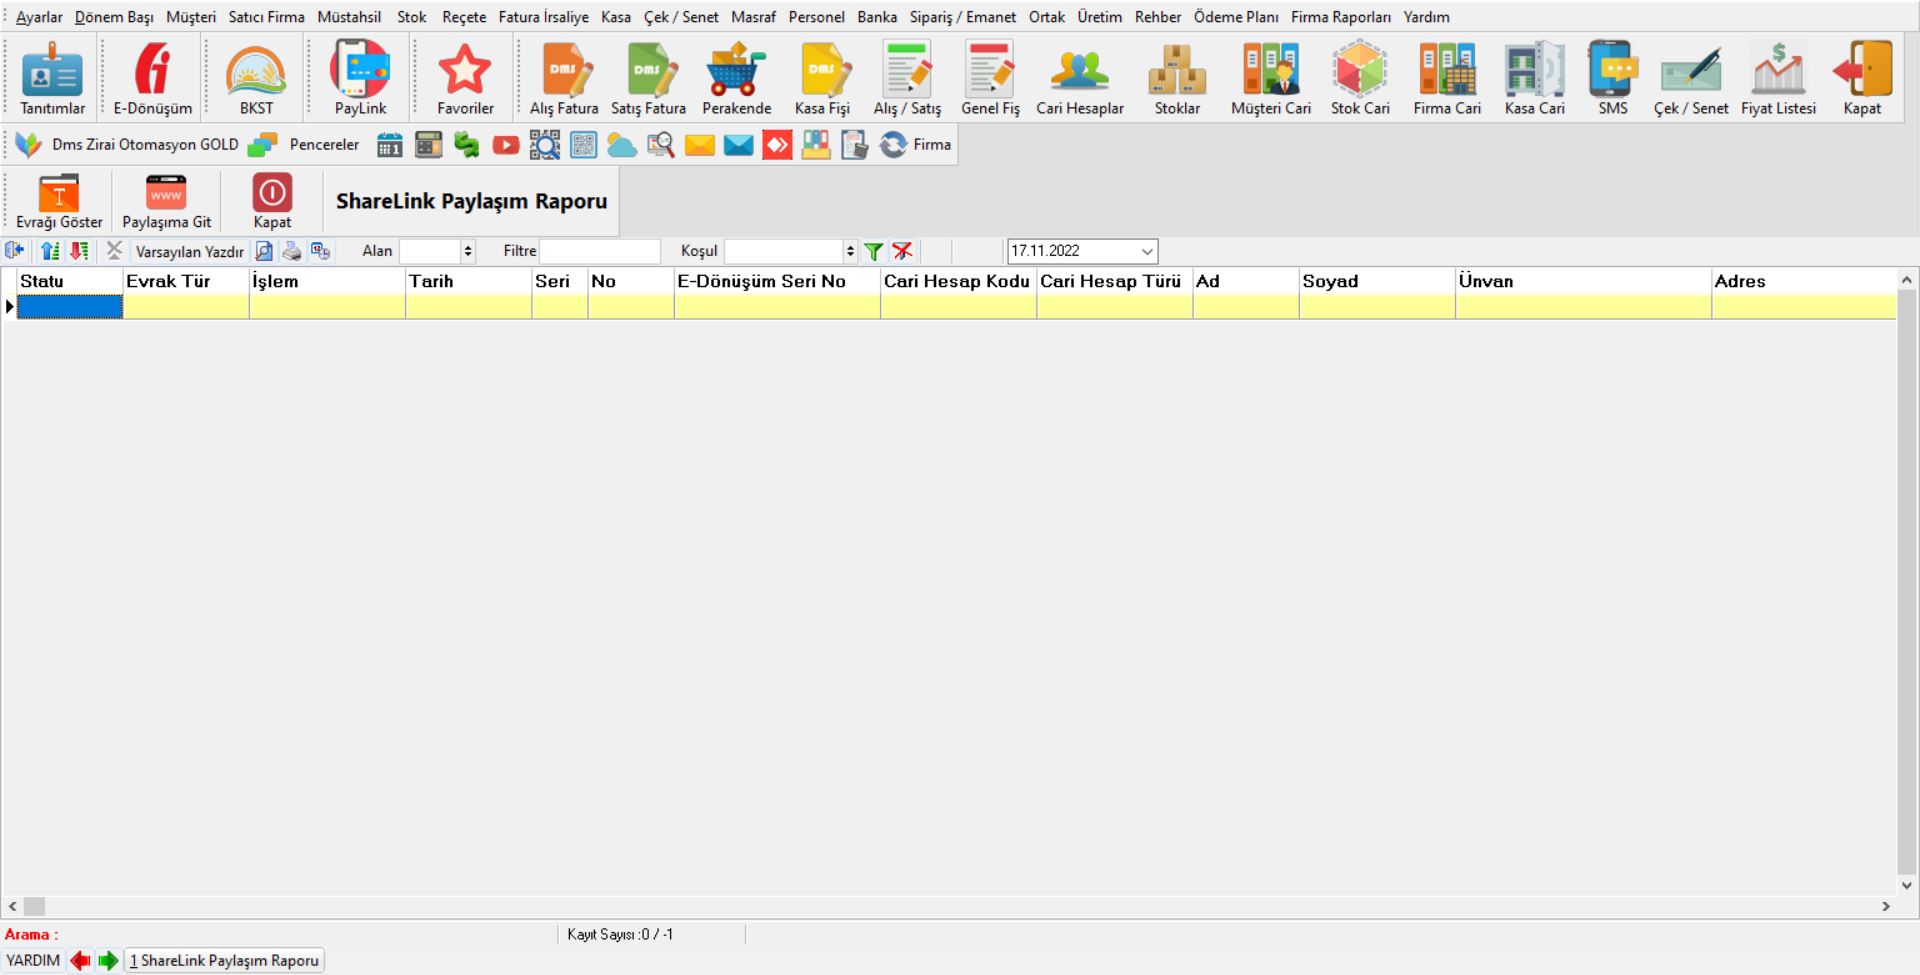The height and width of the screenshot is (975, 1920).
Task: Expand the Koşul condition dropdown
Action: click(x=850, y=252)
